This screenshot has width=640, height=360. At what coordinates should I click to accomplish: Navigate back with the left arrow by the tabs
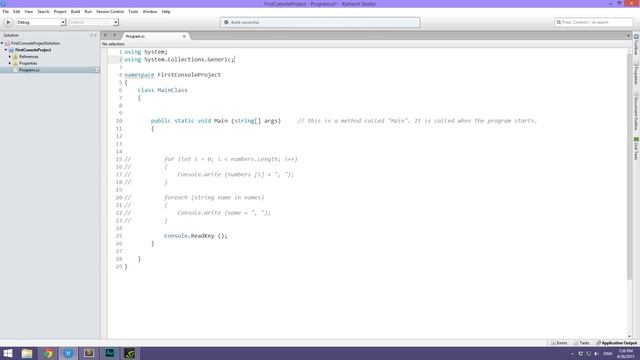coord(105,36)
